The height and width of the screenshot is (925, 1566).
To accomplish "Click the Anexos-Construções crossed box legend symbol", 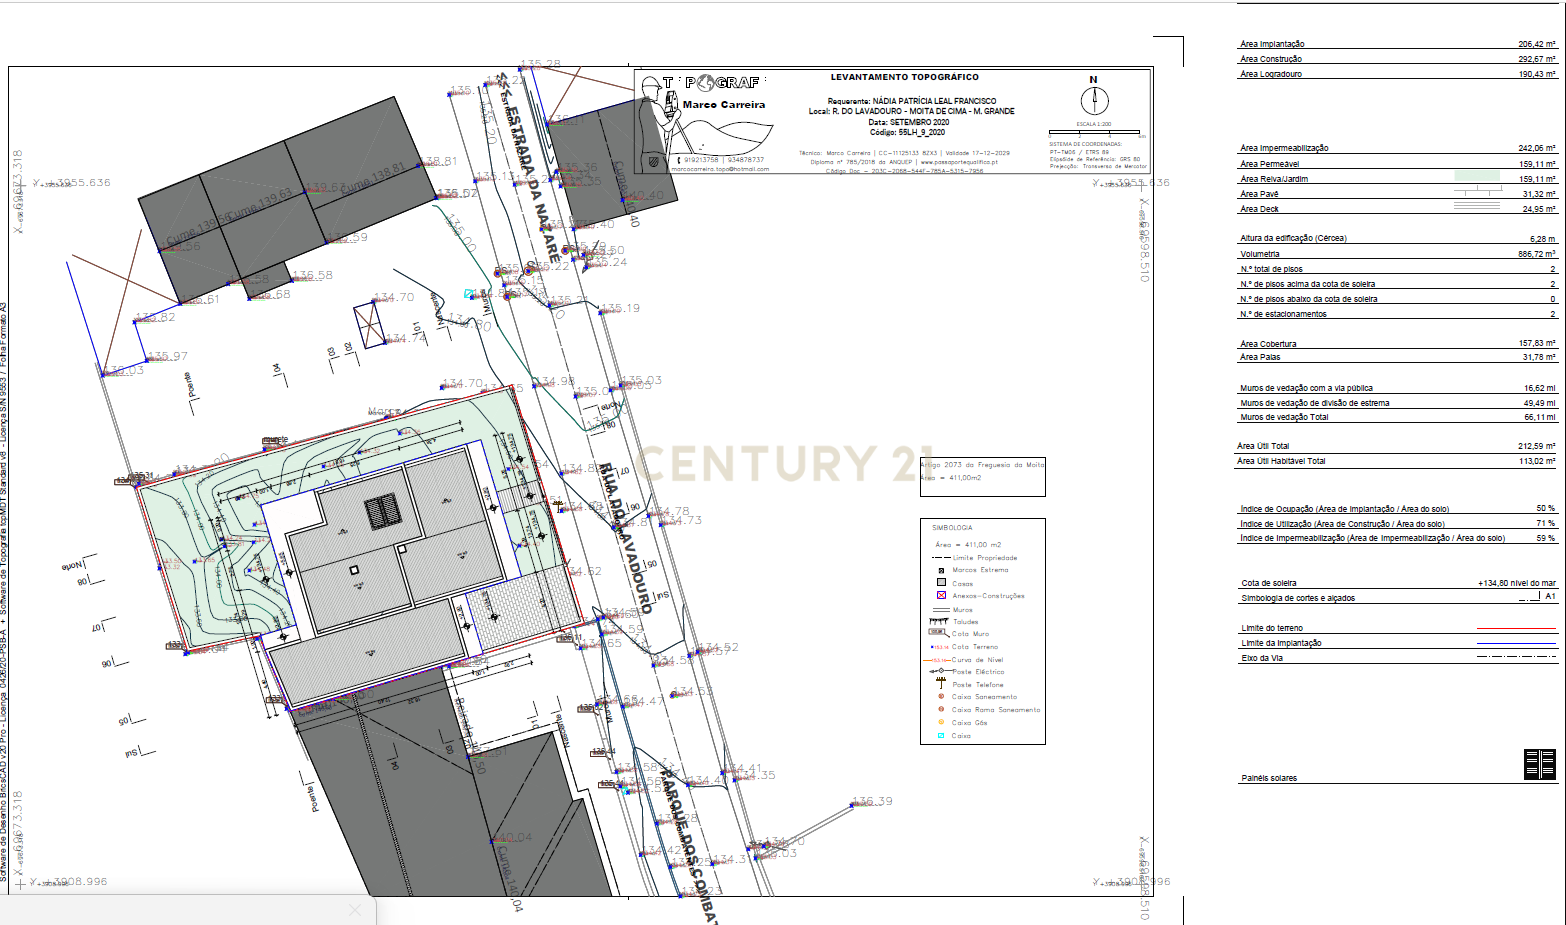I will pyautogui.click(x=941, y=595).
